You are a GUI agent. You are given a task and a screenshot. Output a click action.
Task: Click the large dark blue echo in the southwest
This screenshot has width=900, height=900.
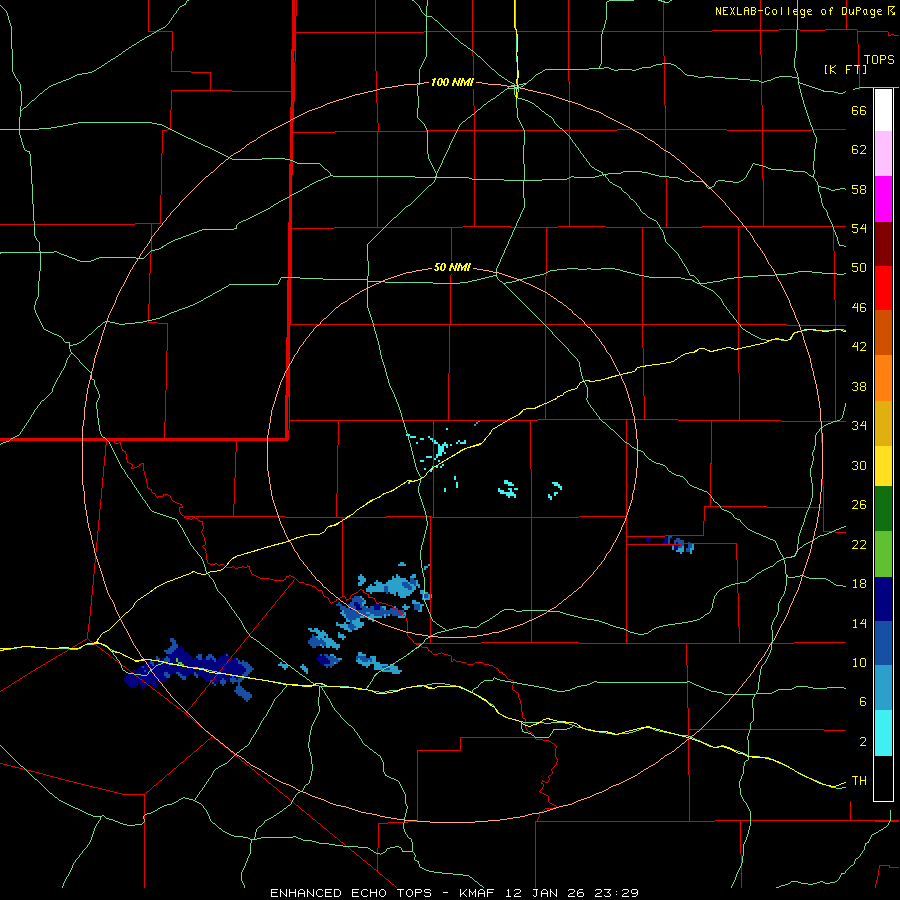(189, 670)
